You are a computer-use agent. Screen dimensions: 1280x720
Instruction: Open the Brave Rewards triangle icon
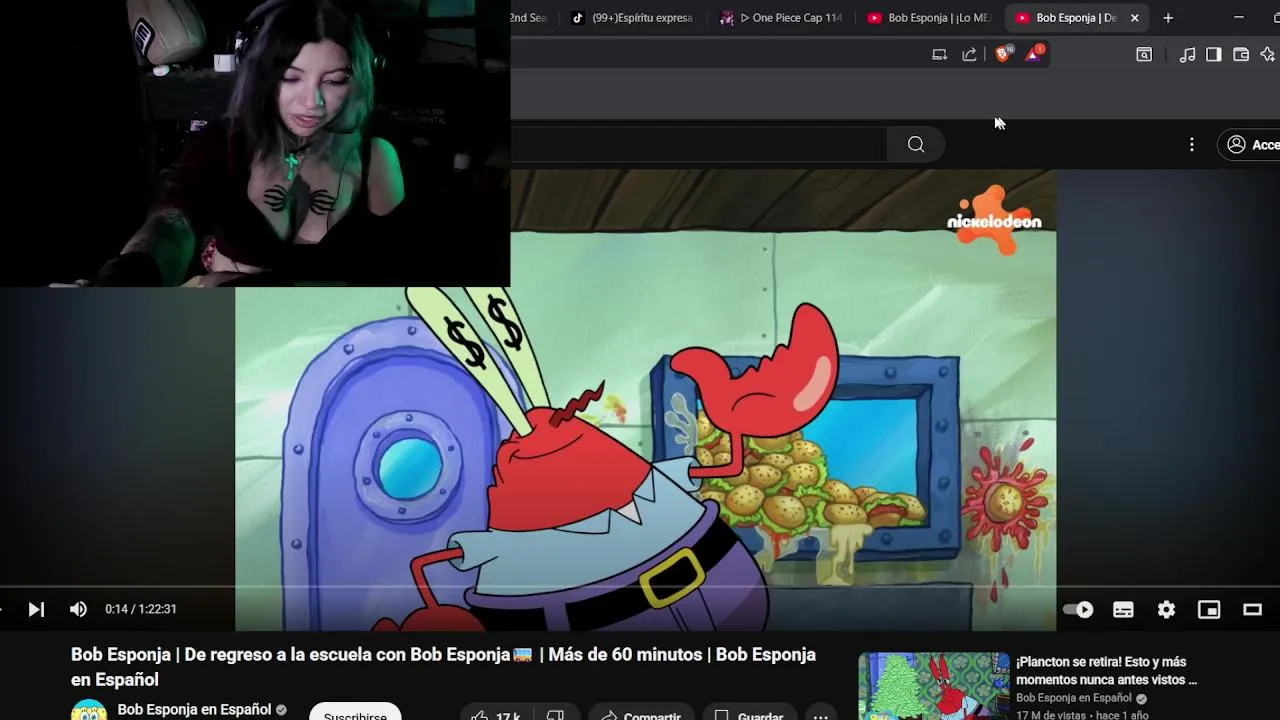[x=1033, y=54]
